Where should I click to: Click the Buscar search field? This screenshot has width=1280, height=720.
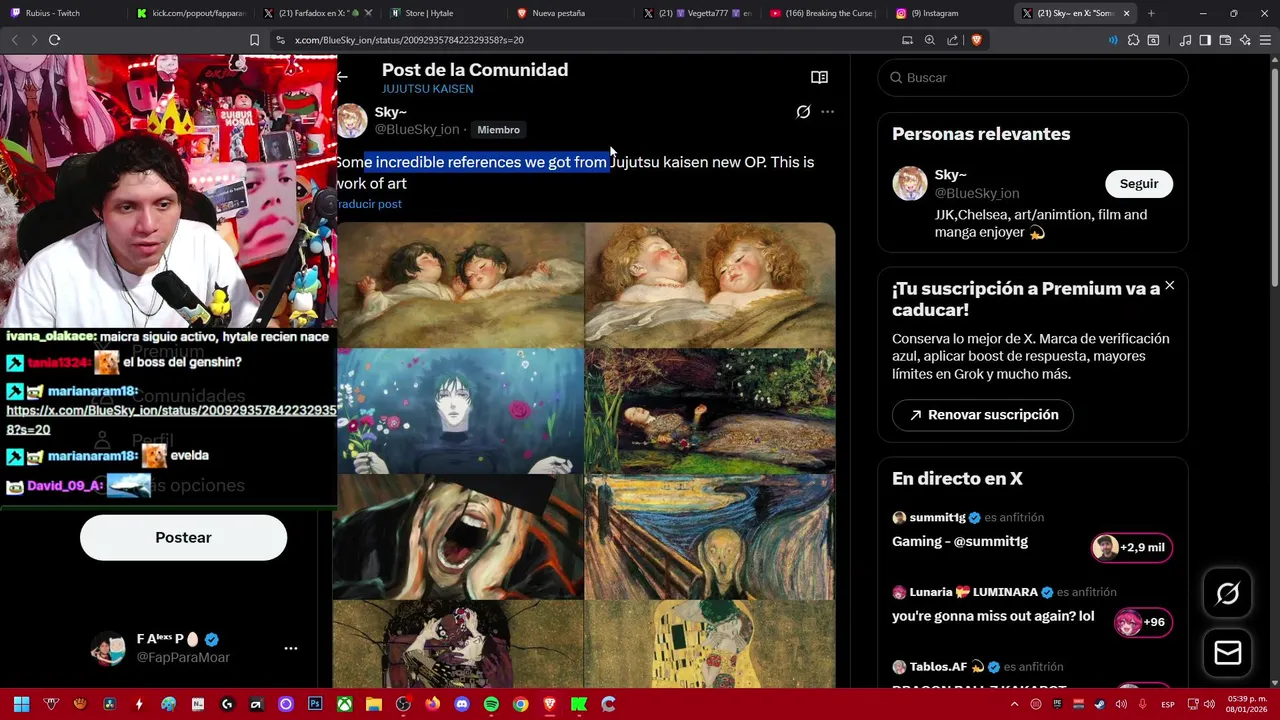[1033, 78]
